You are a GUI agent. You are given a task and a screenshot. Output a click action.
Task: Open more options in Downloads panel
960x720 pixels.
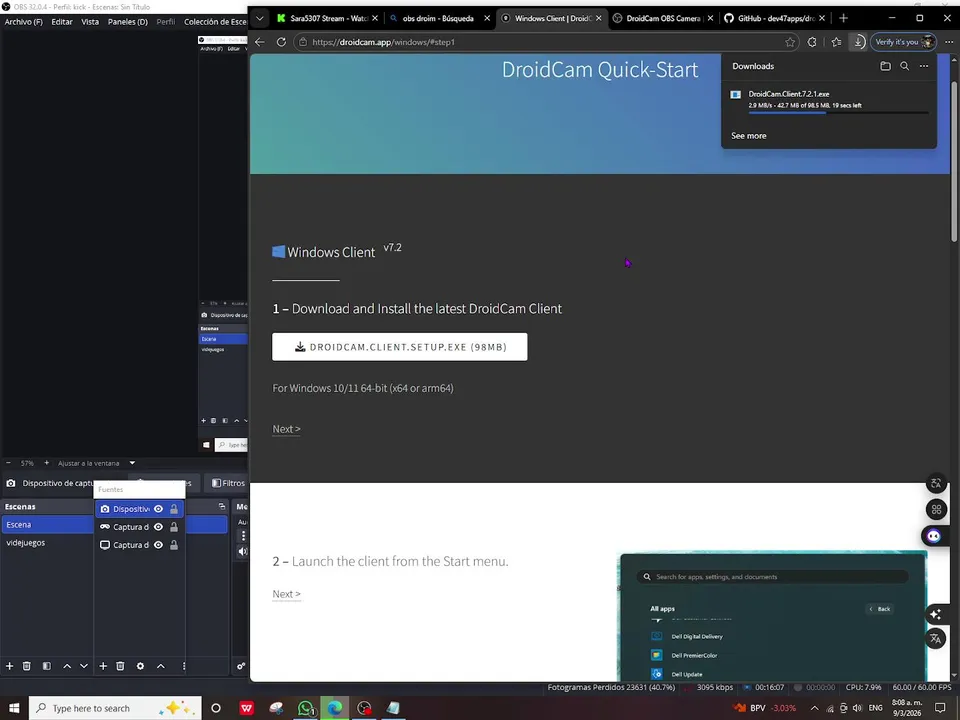coord(924,66)
